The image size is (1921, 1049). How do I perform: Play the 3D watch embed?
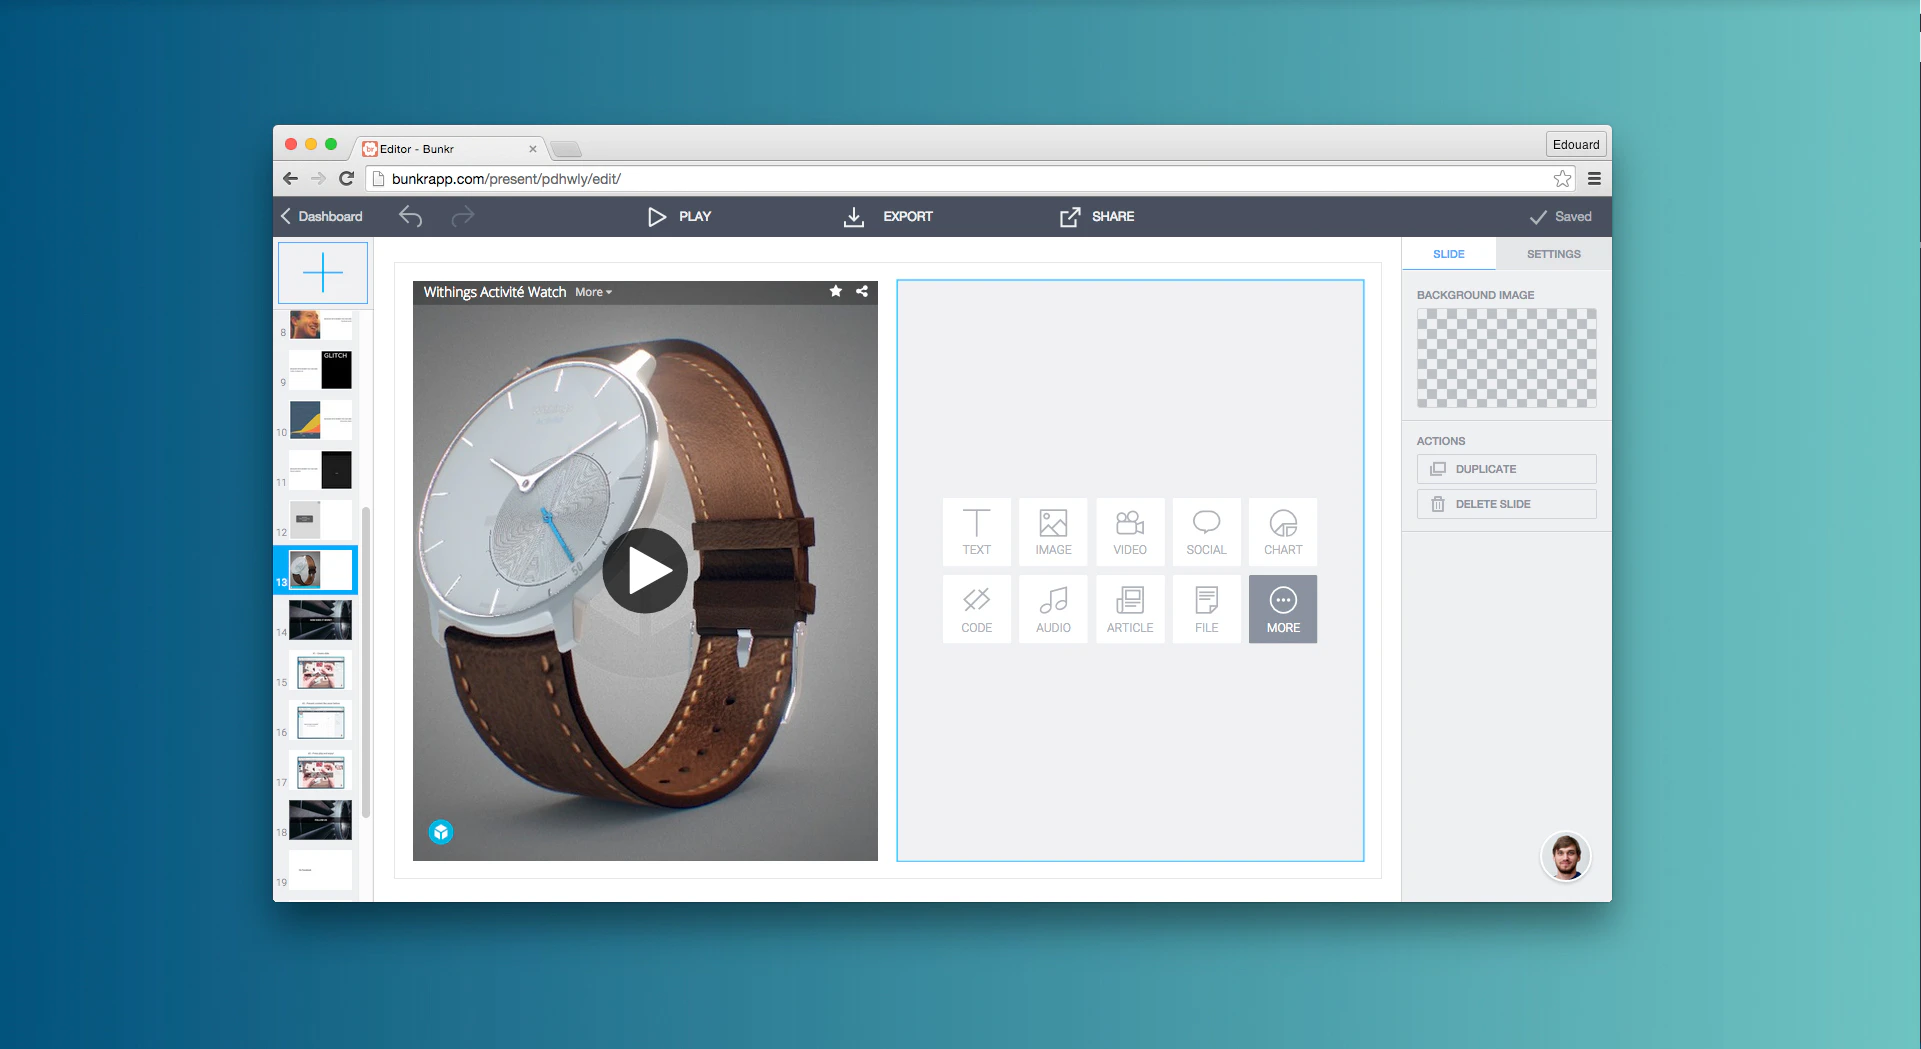[645, 571]
